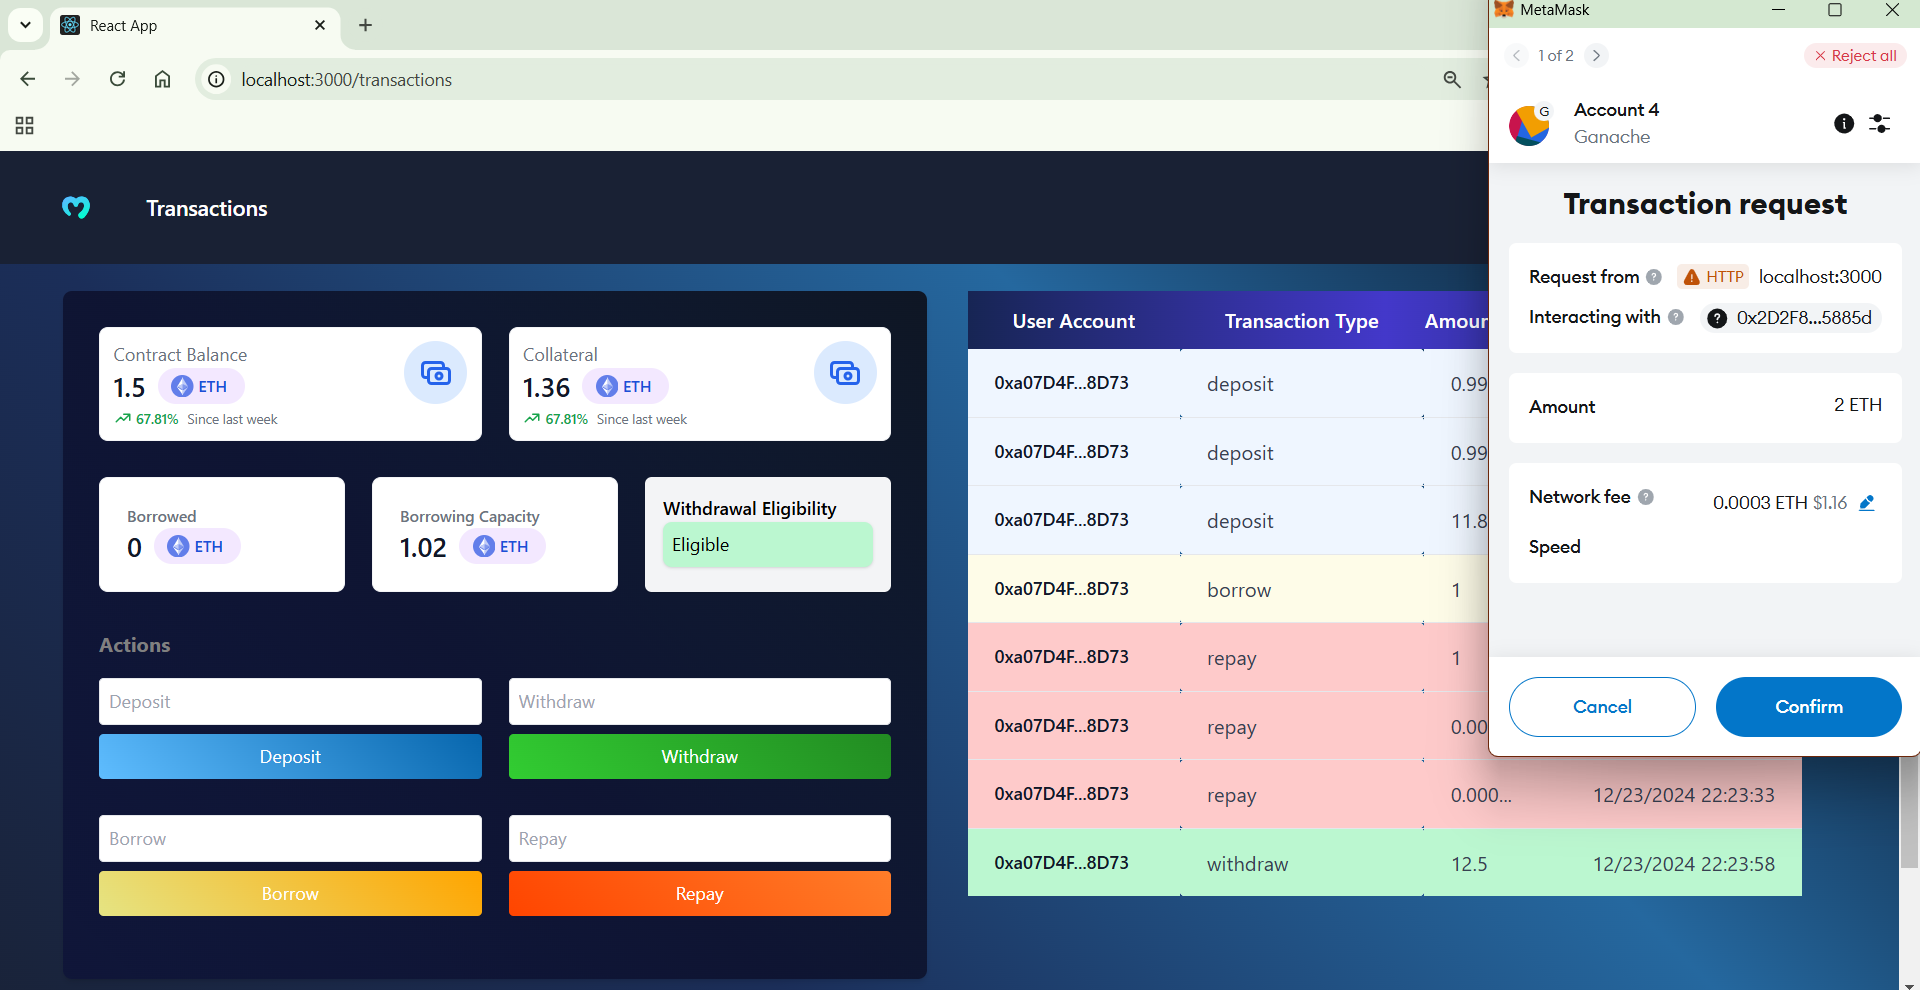Open the browser tab search dropdown

pyautogui.click(x=25, y=25)
